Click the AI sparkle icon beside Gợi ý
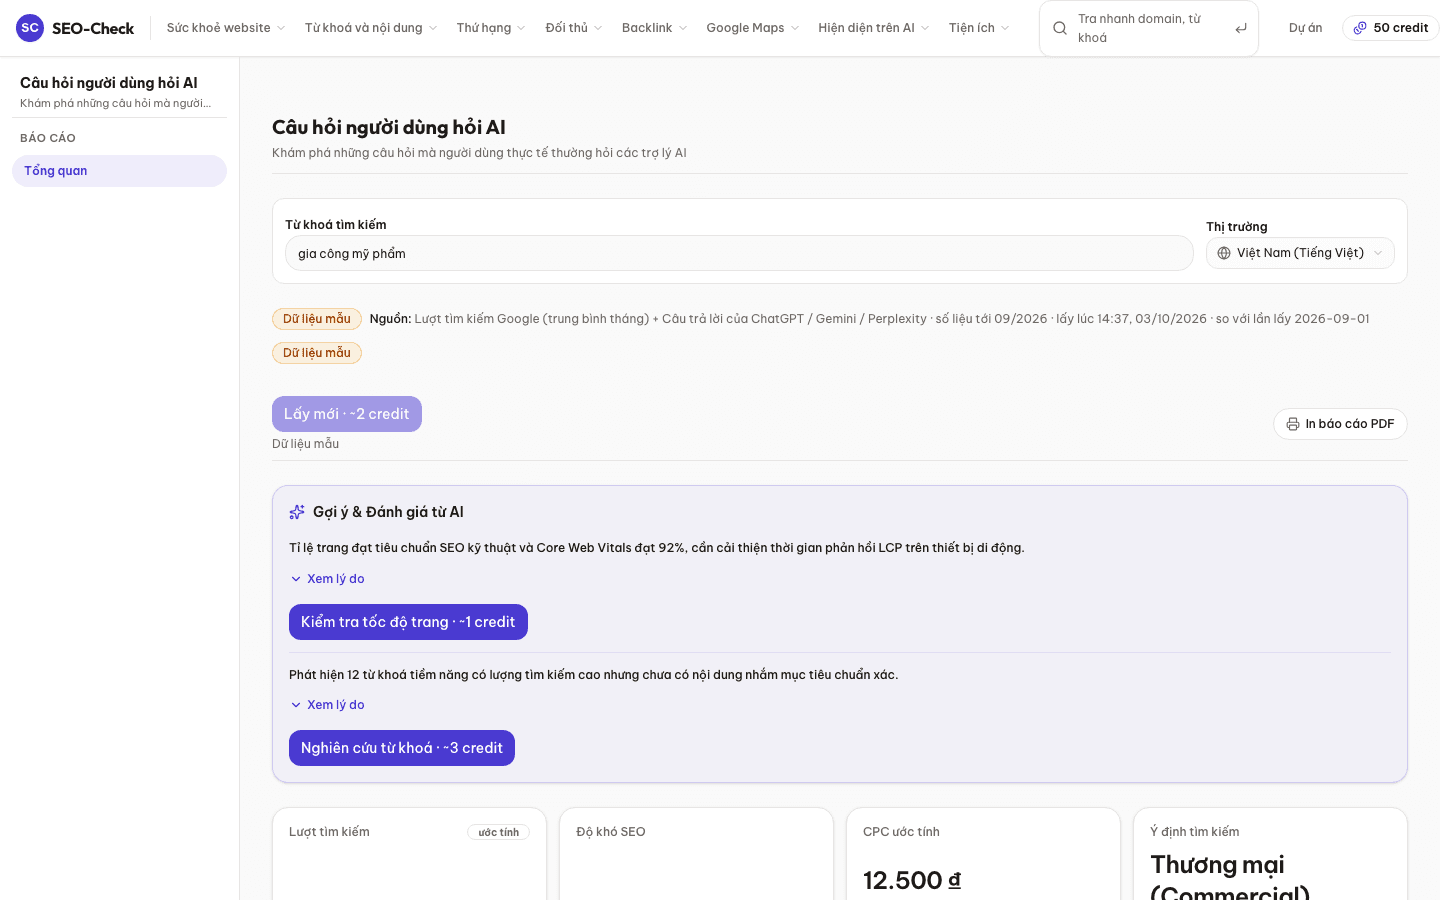 [x=297, y=512]
